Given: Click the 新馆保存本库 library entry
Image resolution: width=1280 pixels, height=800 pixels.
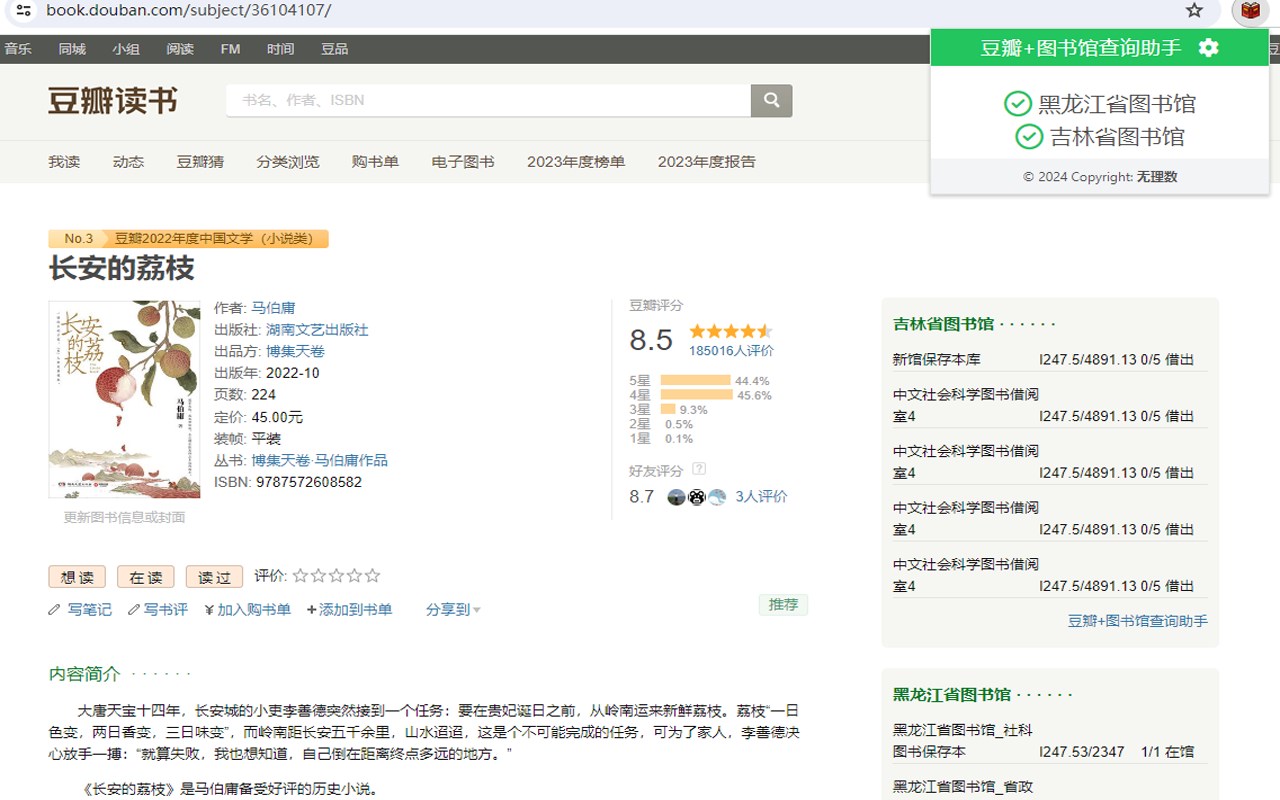Looking at the screenshot, I should [937, 360].
